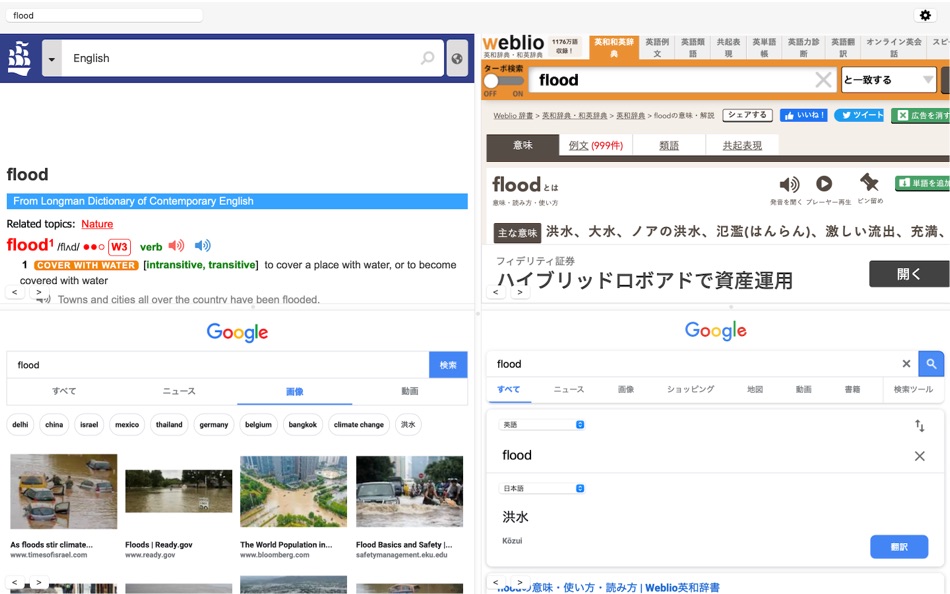Image resolution: width=950 pixels, height=594 pixels.
Task: Go back in the Longman pane
Action: click(x=15, y=292)
